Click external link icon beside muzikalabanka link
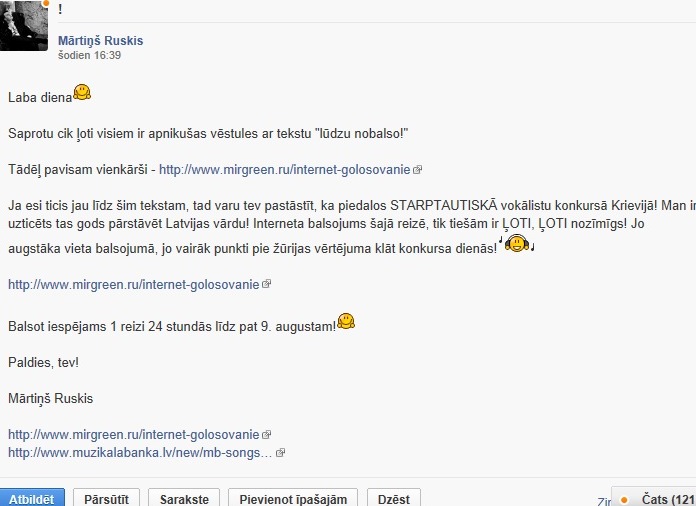Viewport: 696px width, 506px height. (280, 453)
